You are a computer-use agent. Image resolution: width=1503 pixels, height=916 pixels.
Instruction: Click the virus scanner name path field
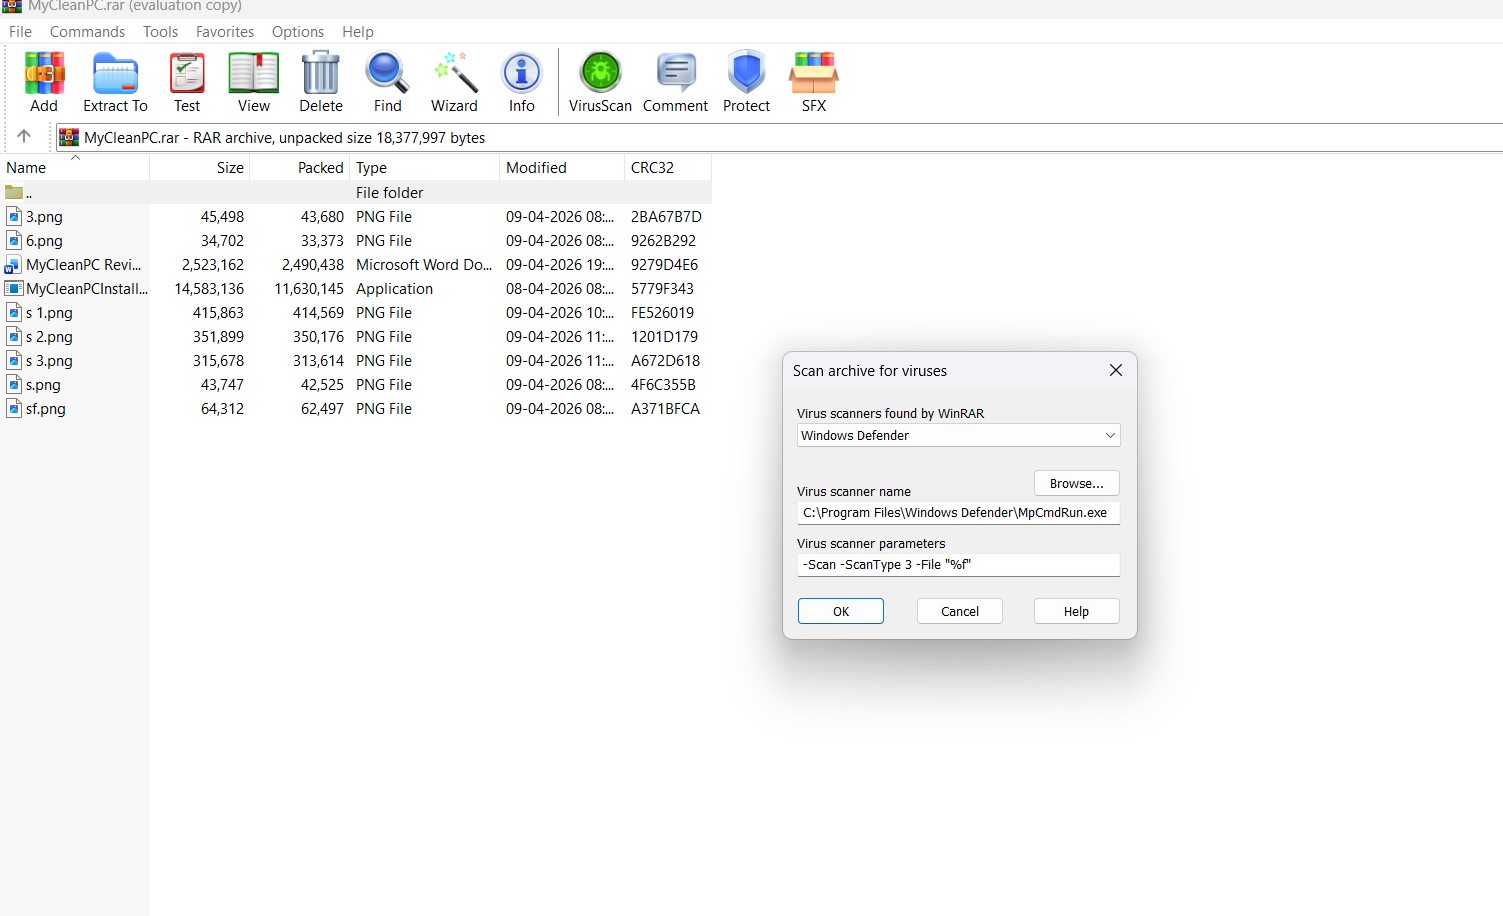point(958,513)
